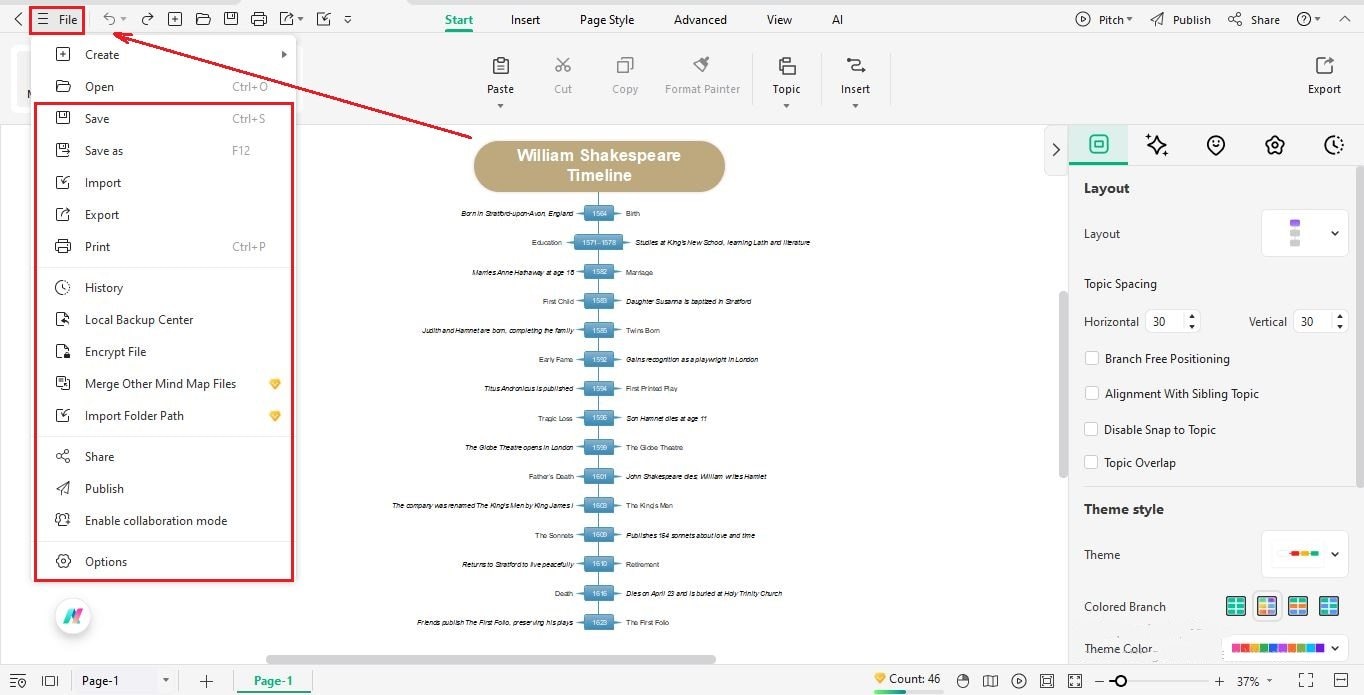Click the fit to window icon in status bar
The width and height of the screenshot is (1364, 695).
1046,681
